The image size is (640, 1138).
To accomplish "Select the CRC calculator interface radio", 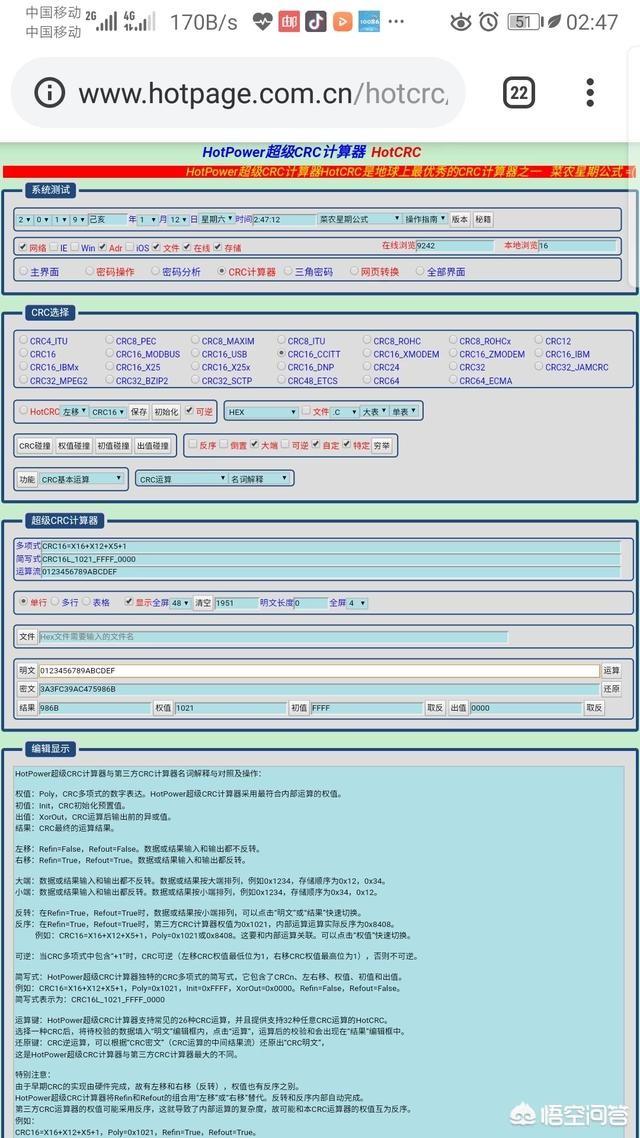I will (x=222, y=271).
